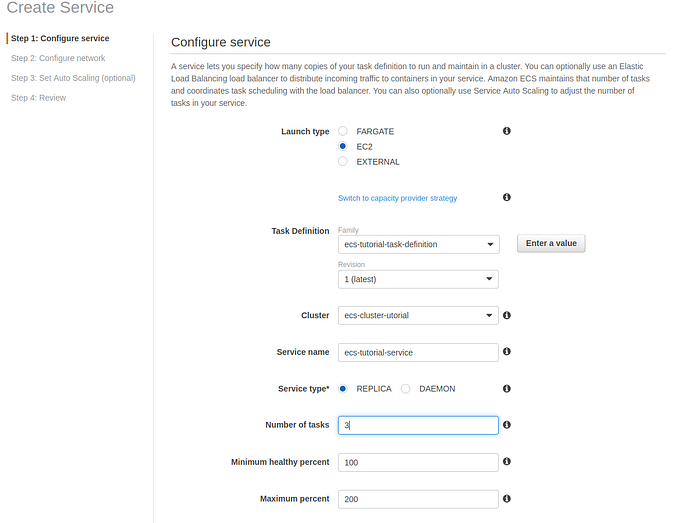Viewport: 700px width, 523px height.
Task: Choose EXTERNAL launch type
Action: tap(342, 162)
